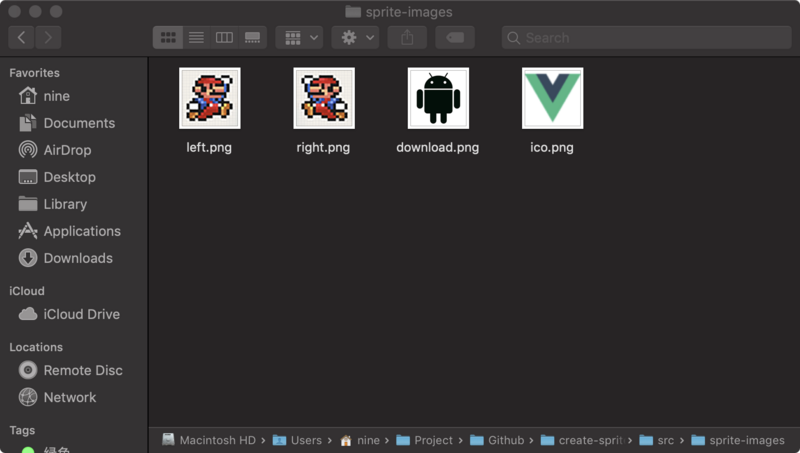Screen dimensions: 800x453
Task: Click the iCloud section header
Action: pyautogui.click(x=27, y=291)
